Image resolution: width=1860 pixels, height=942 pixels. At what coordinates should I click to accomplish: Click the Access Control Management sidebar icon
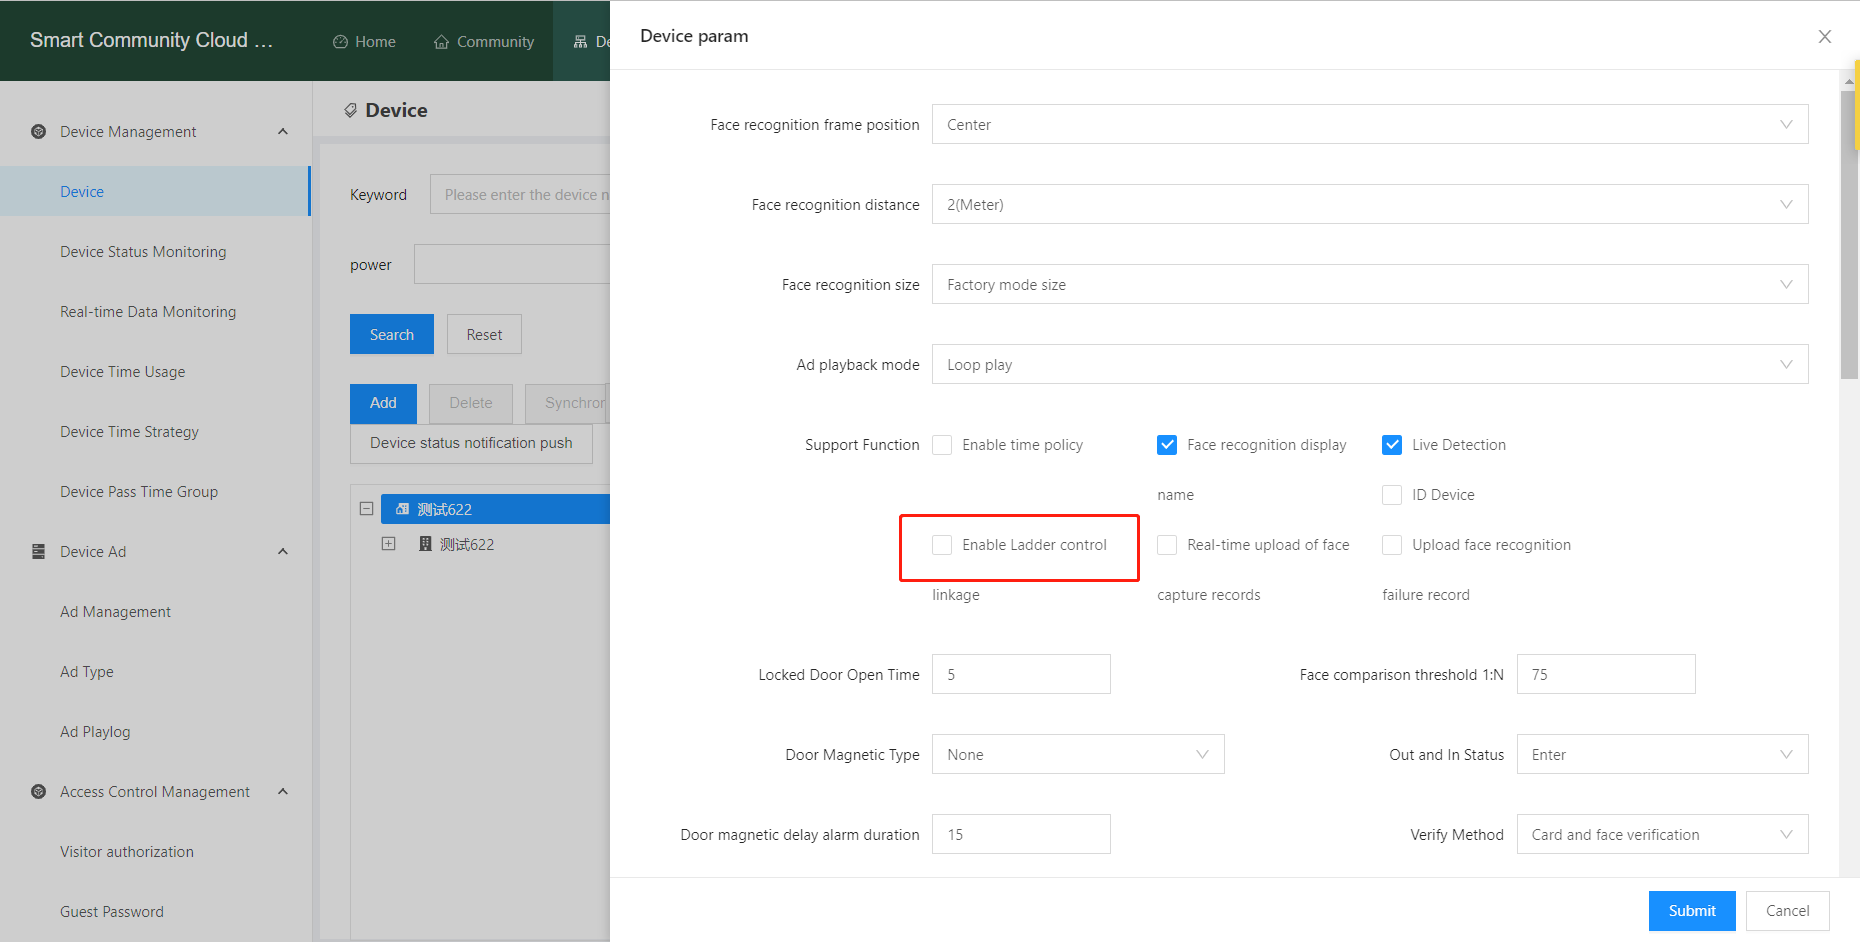(38, 791)
